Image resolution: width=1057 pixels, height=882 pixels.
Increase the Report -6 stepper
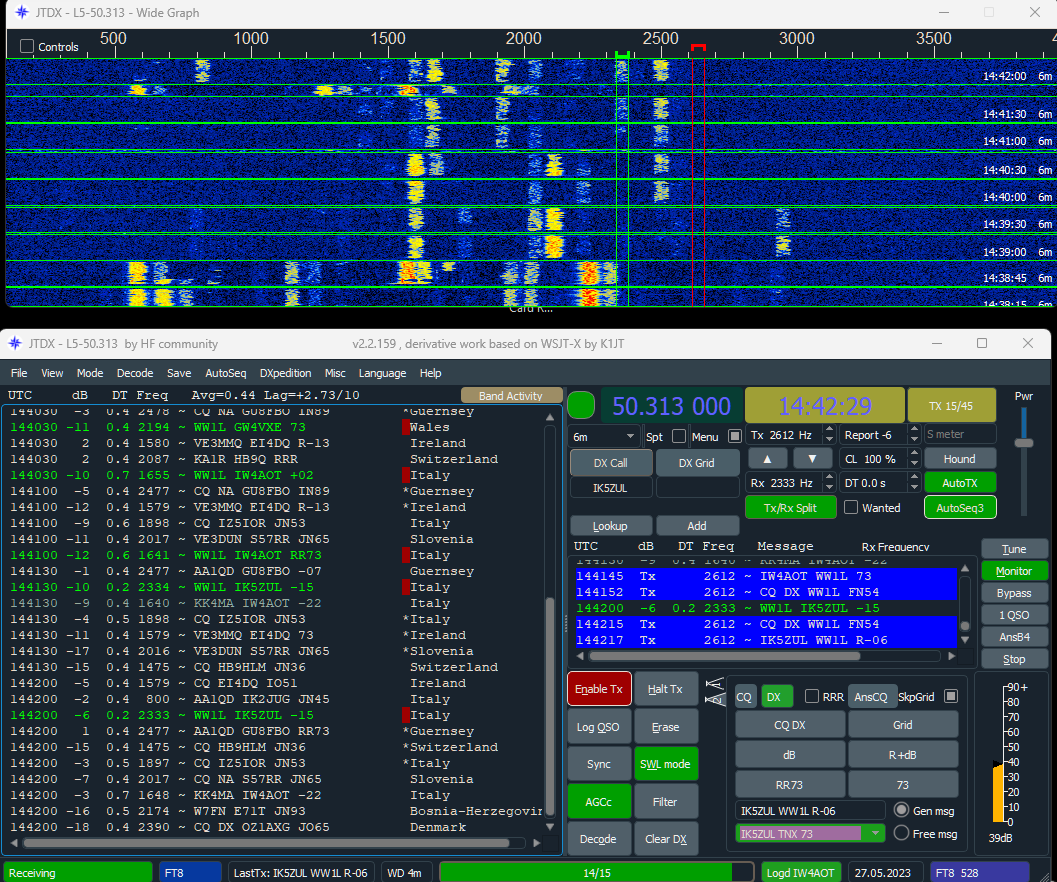pos(914,430)
